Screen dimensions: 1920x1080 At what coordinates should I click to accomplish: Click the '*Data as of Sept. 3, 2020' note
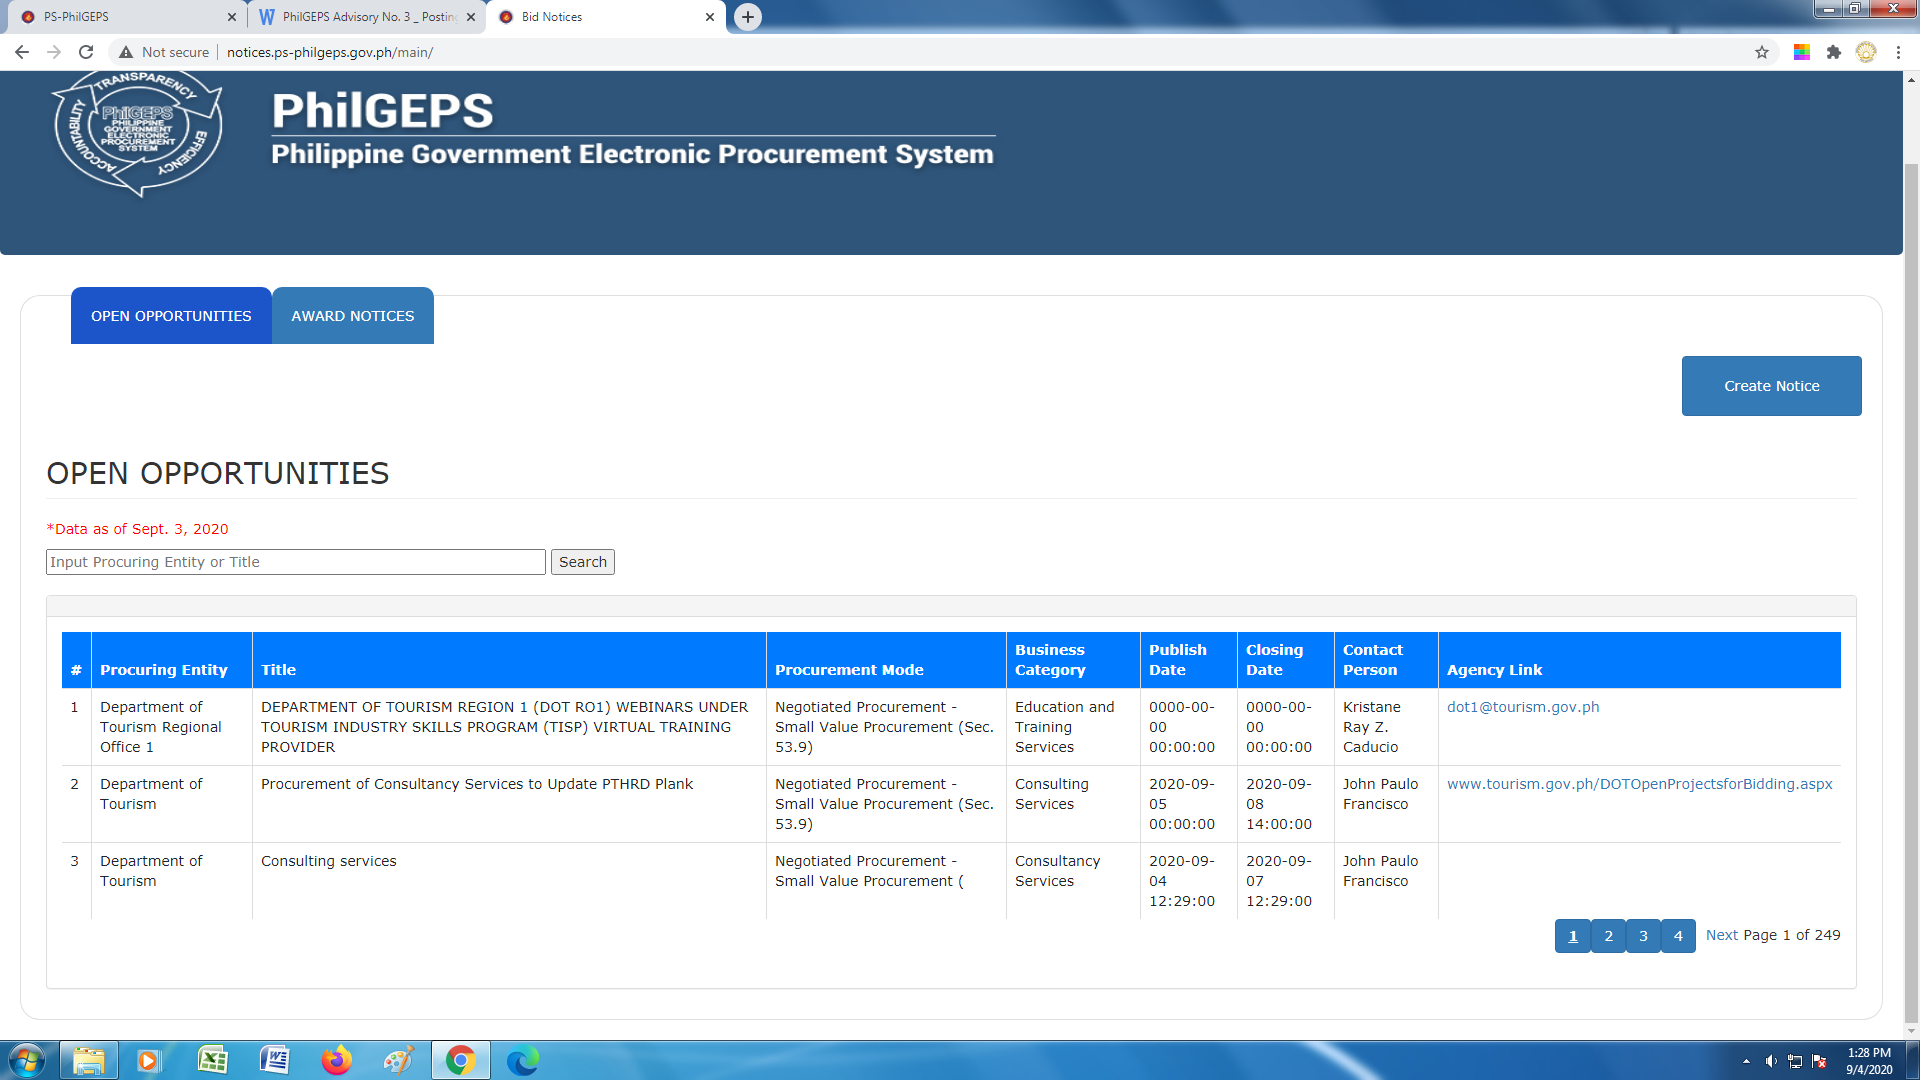(138, 529)
